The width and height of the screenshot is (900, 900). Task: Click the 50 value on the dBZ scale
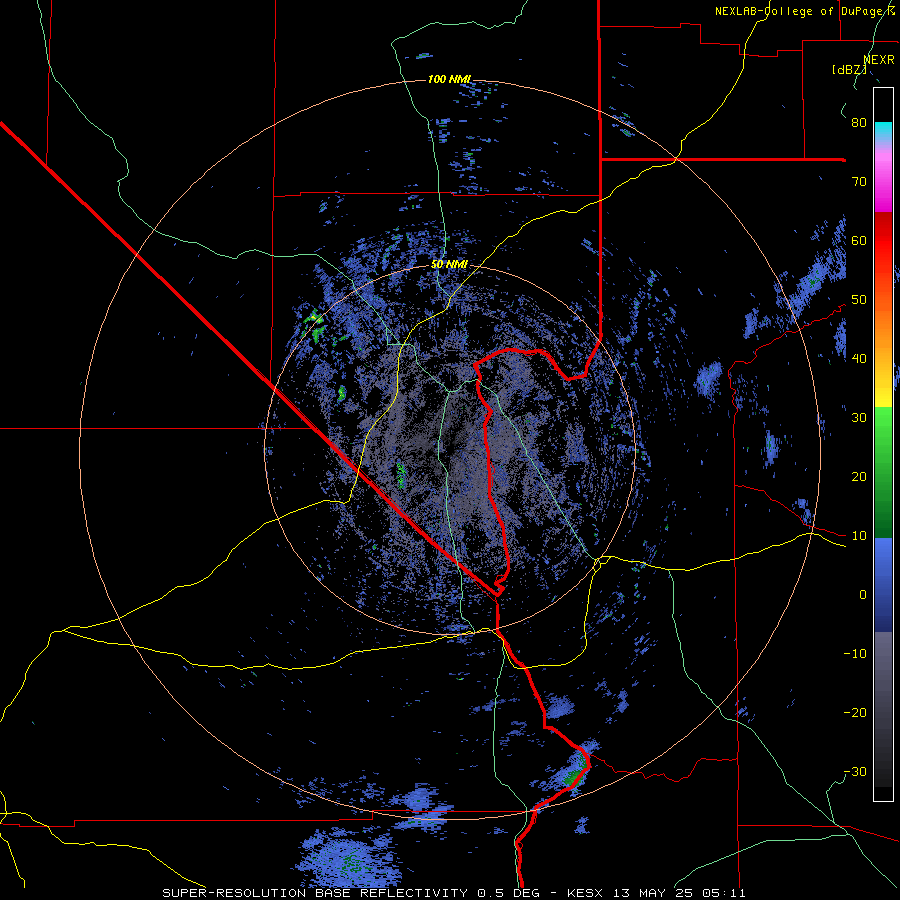tap(859, 300)
